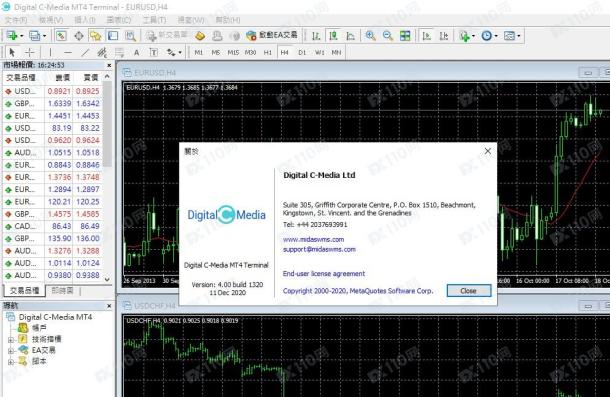Click the Close button in About dialog
The width and height of the screenshot is (610, 397).
click(469, 291)
